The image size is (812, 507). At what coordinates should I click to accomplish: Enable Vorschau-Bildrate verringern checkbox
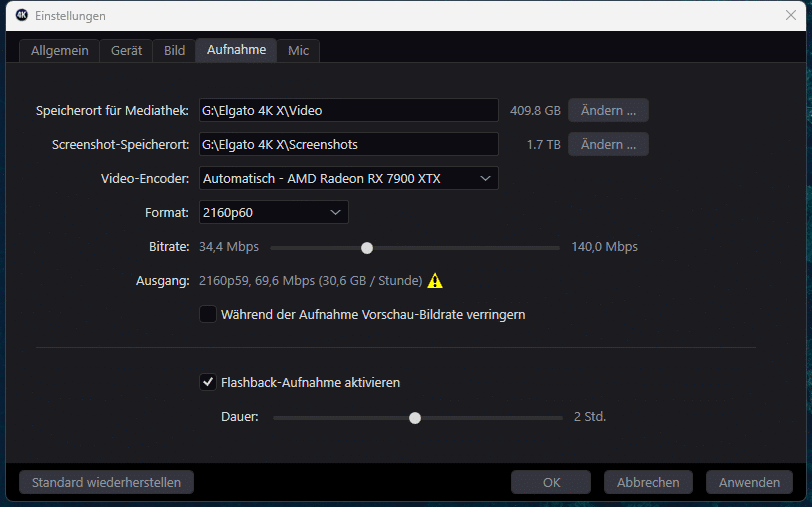[208, 314]
